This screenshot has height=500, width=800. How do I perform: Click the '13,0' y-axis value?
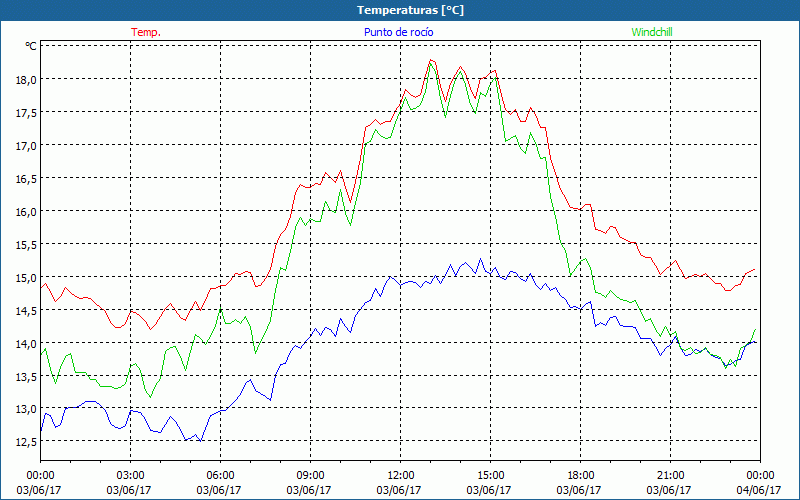(26, 409)
